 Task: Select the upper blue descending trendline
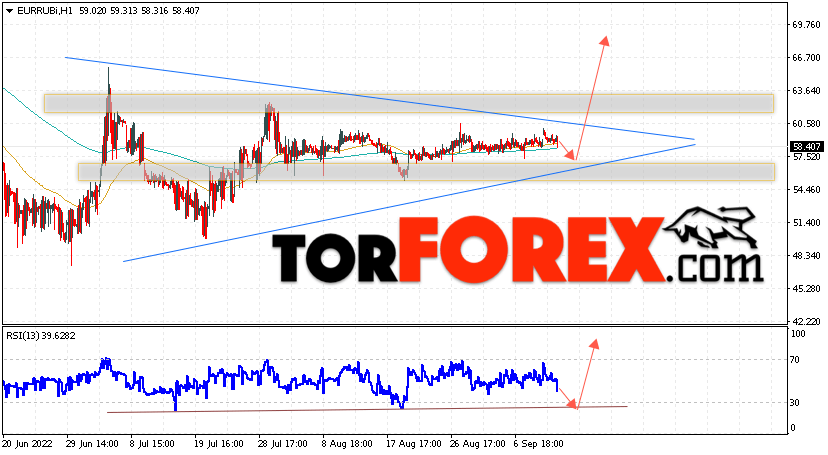point(380,98)
